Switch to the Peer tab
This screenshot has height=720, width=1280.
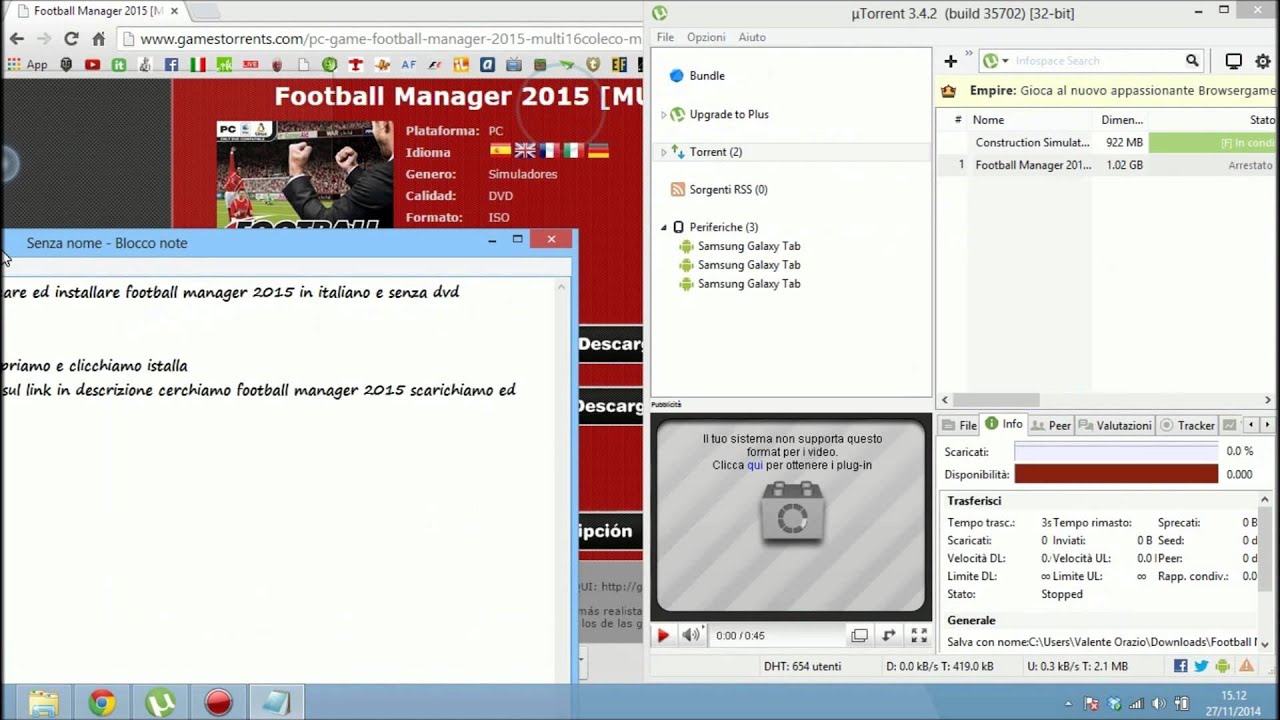(1051, 425)
